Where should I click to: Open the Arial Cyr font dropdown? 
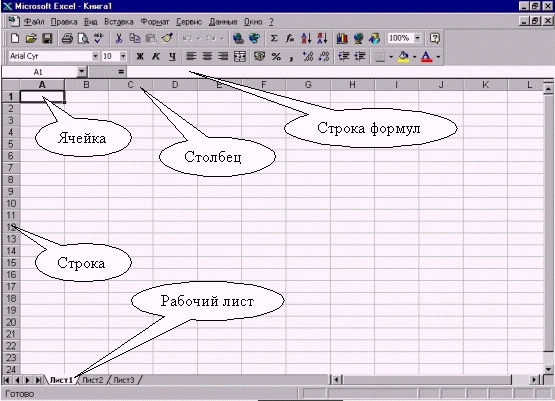(x=95, y=56)
